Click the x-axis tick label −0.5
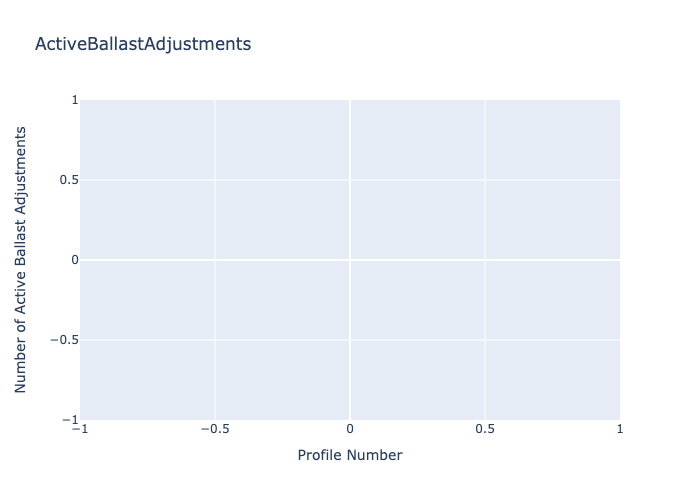The height and width of the screenshot is (500, 700). [x=215, y=428]
